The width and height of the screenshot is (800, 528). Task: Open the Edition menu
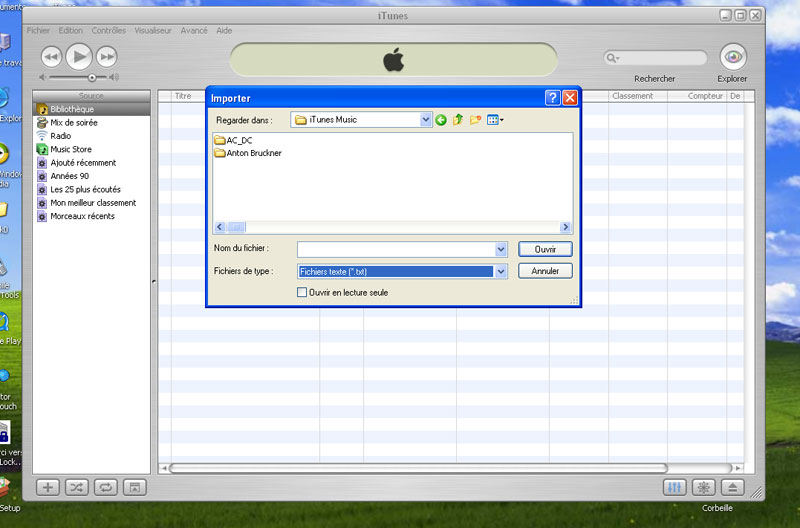coord(70,31)
